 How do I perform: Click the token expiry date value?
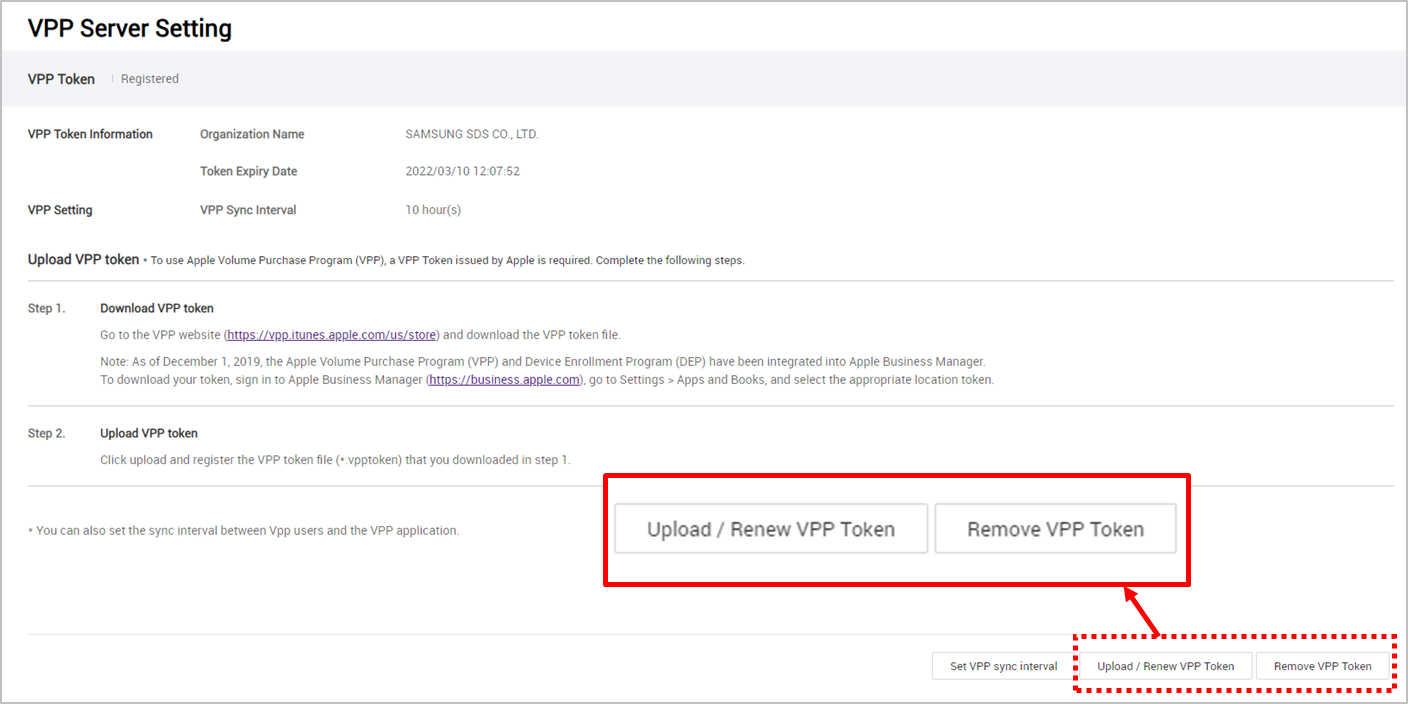tap(462, 171)
